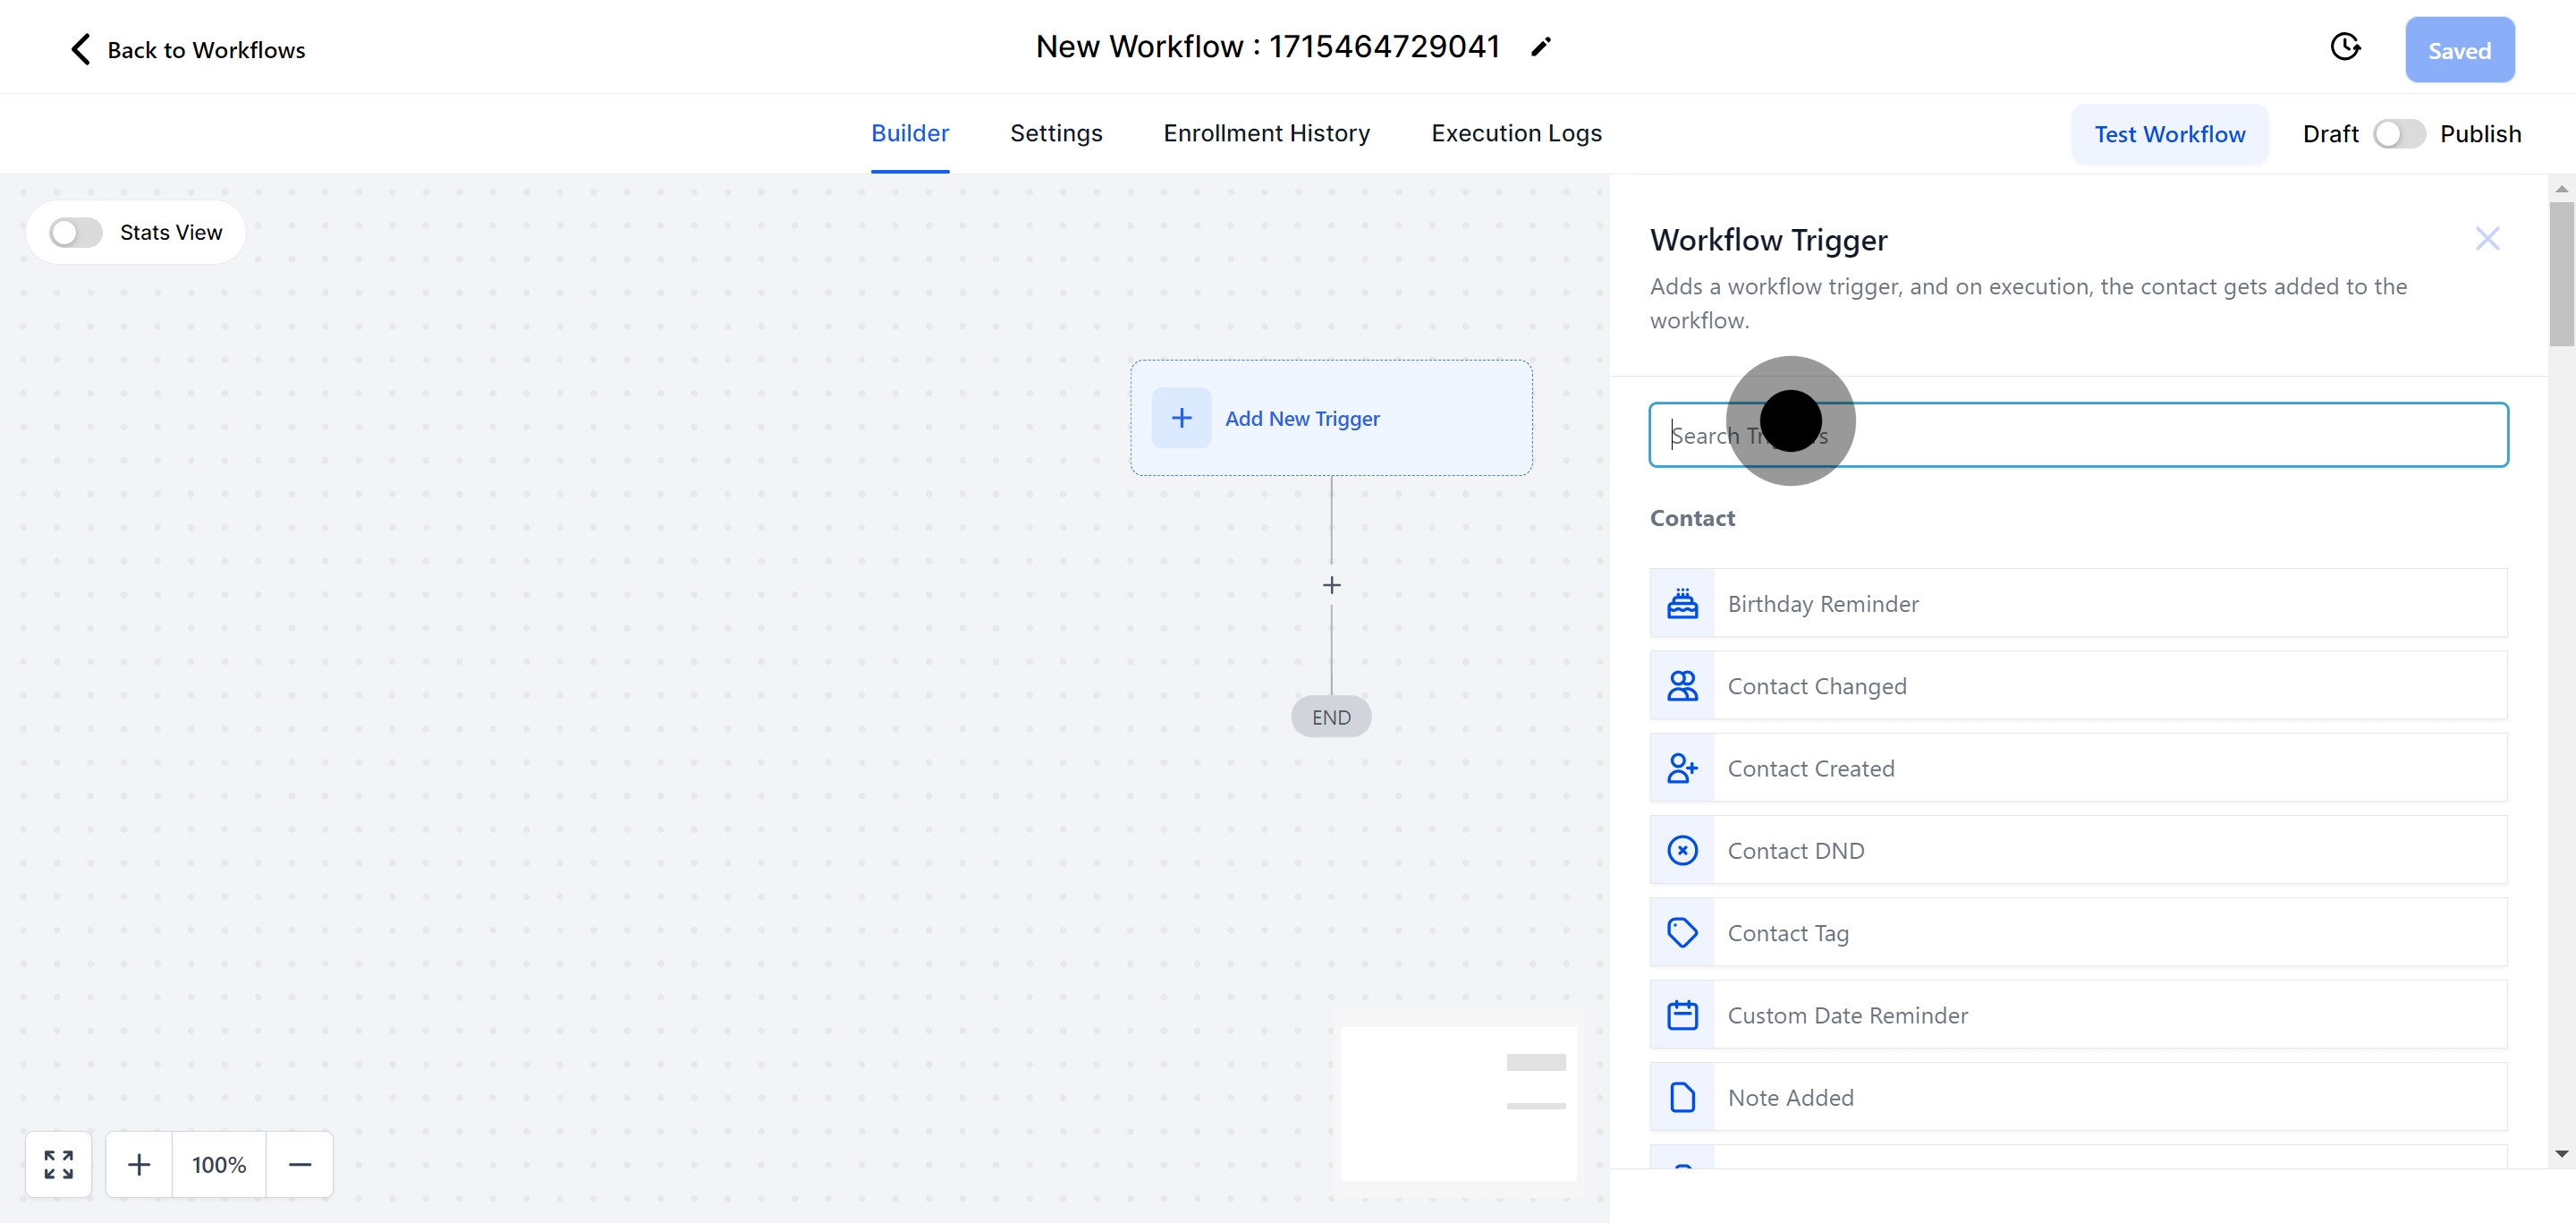Screen dimensions: 2576x1223
Task: Zoom out with the minus icon
Action: tap(300, 1164)
